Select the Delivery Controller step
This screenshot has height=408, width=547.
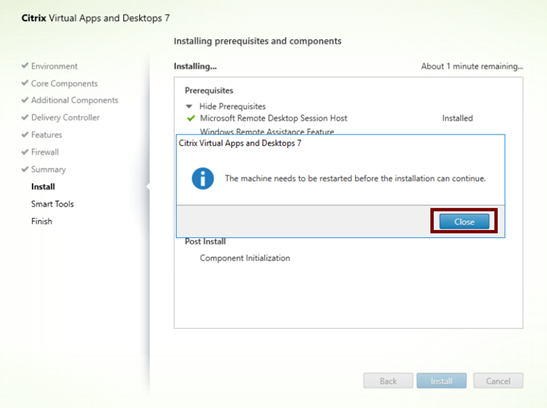click(65, 118)
